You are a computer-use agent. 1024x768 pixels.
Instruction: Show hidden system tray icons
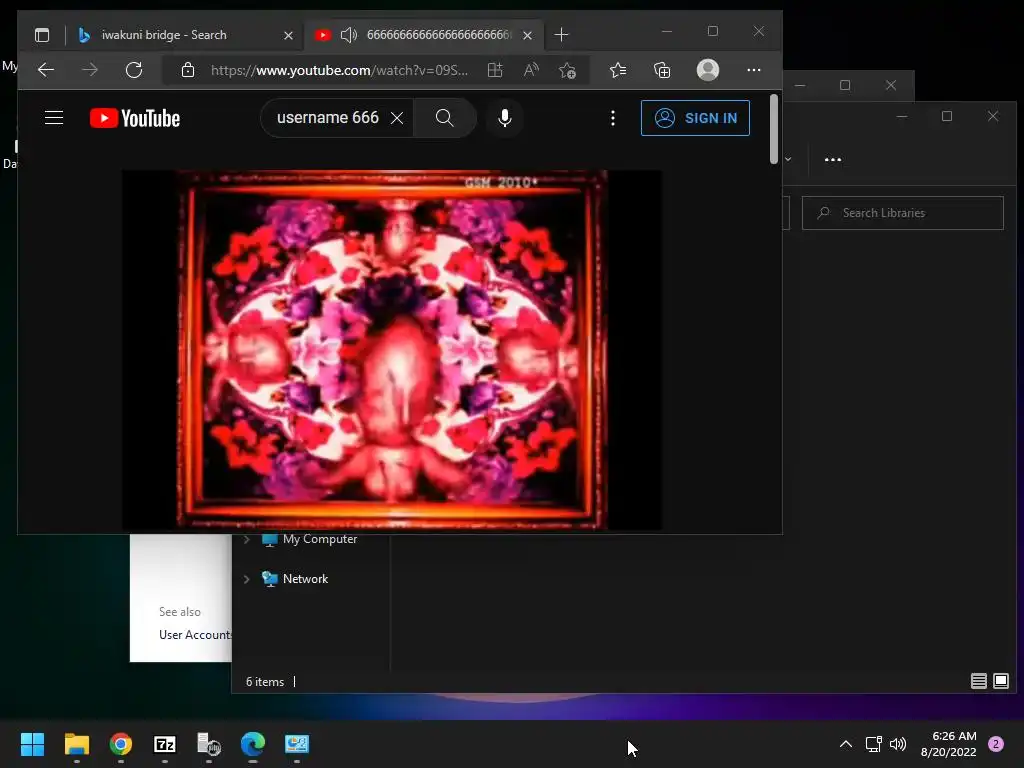[x=846, y=744]
